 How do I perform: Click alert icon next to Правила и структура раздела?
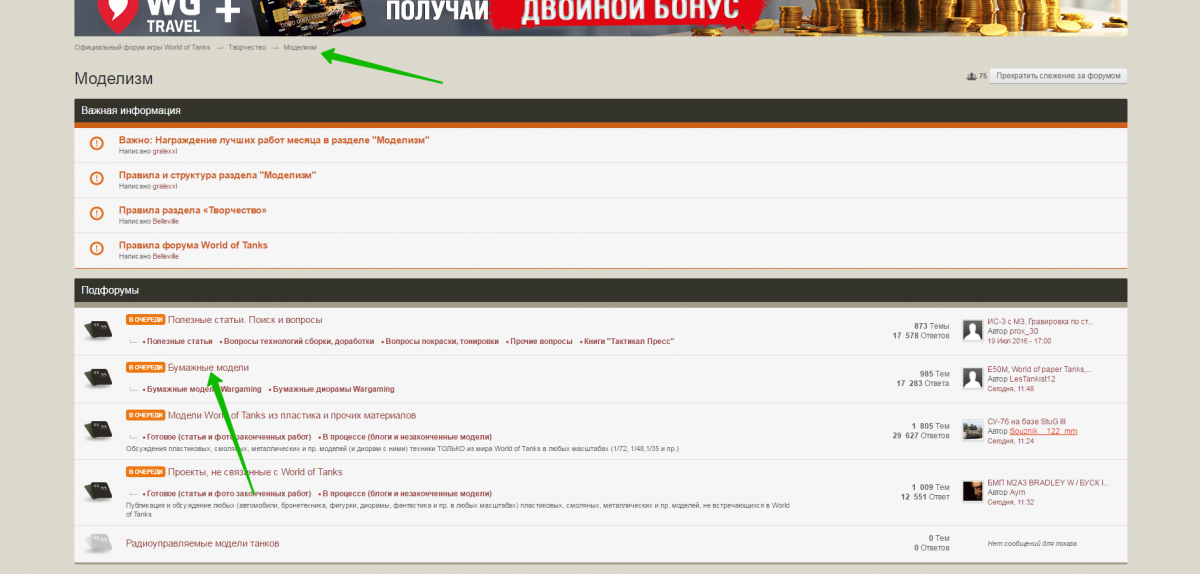(x=96, y=179)
